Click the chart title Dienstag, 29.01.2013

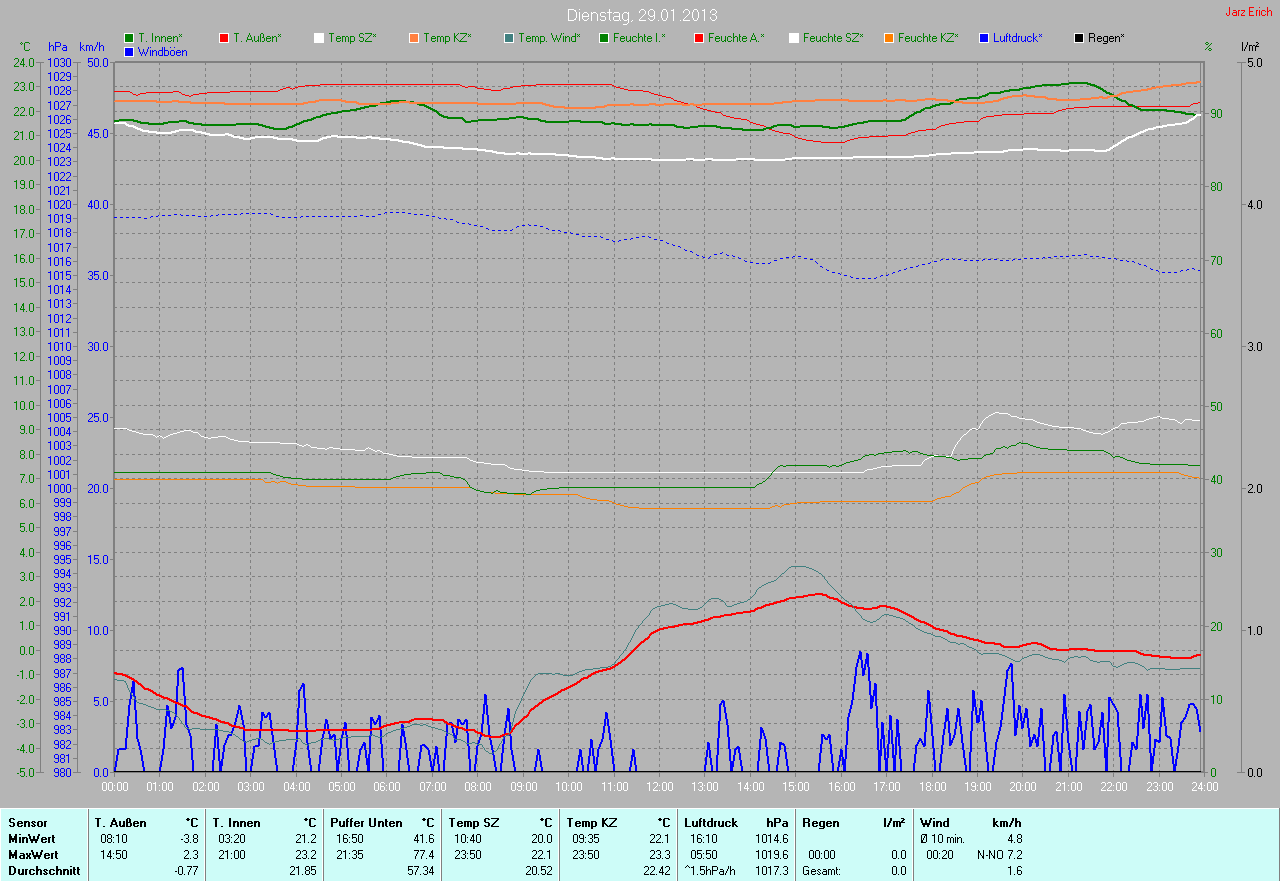tap(641, 15)
